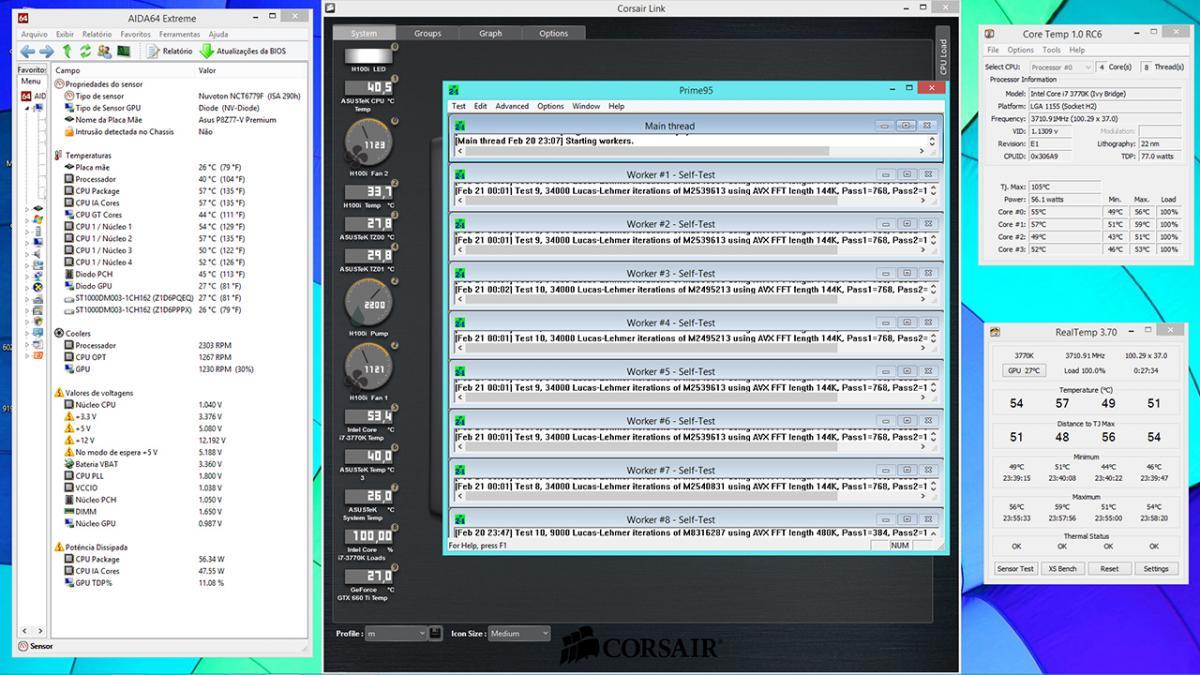The height and width of the screenshot is (675, 1200).
Task: Switch to the Favoritos tab in AIDA64 sidebar
Action: coord(32,70)
